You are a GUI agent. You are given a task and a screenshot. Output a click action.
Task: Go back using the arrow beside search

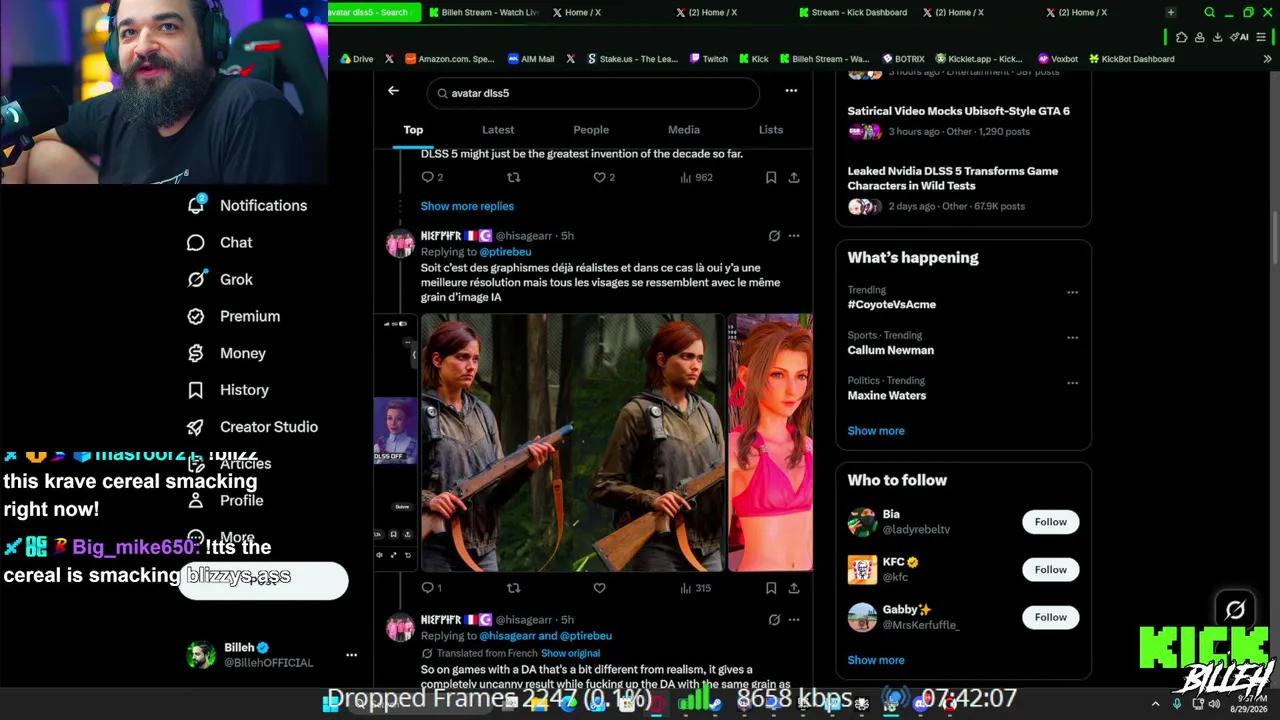(x=393, y=91)
